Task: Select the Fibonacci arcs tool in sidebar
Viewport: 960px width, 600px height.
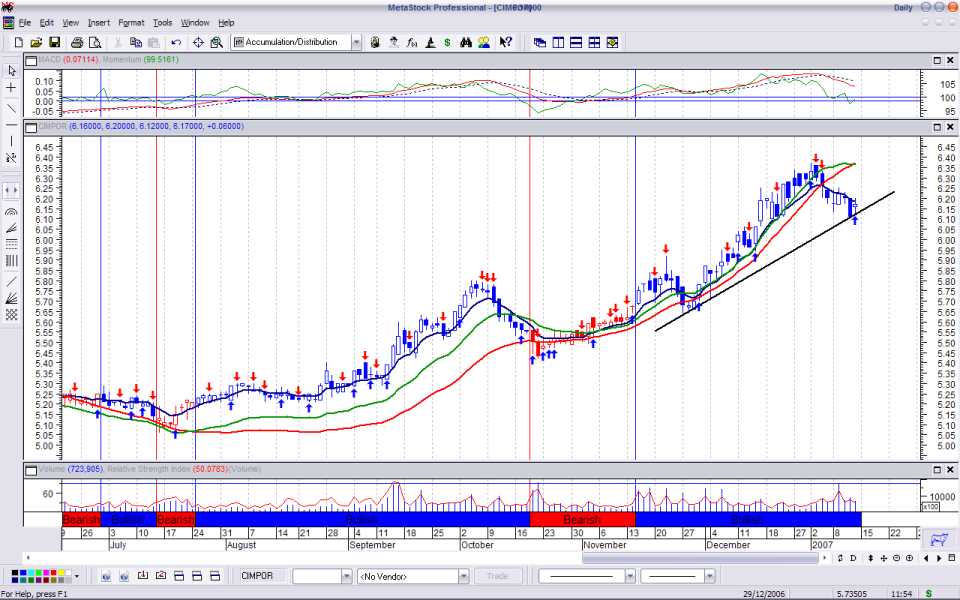Action: pos(11,211)
